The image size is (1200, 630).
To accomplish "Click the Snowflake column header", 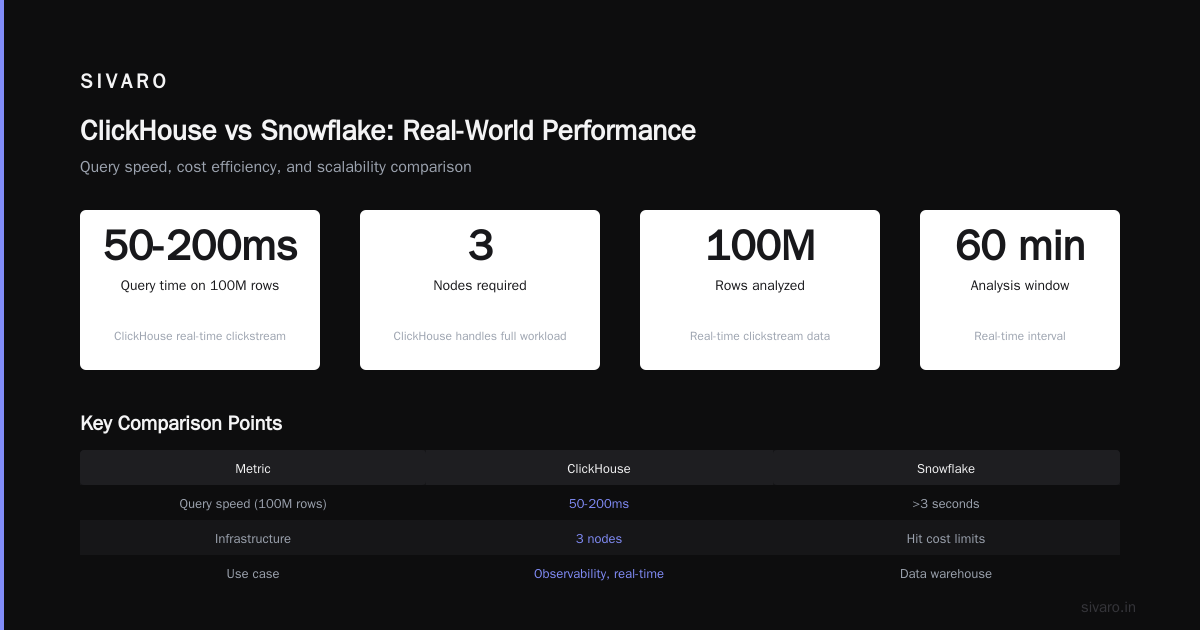I will pyautogui.click(x=946, y=468).
